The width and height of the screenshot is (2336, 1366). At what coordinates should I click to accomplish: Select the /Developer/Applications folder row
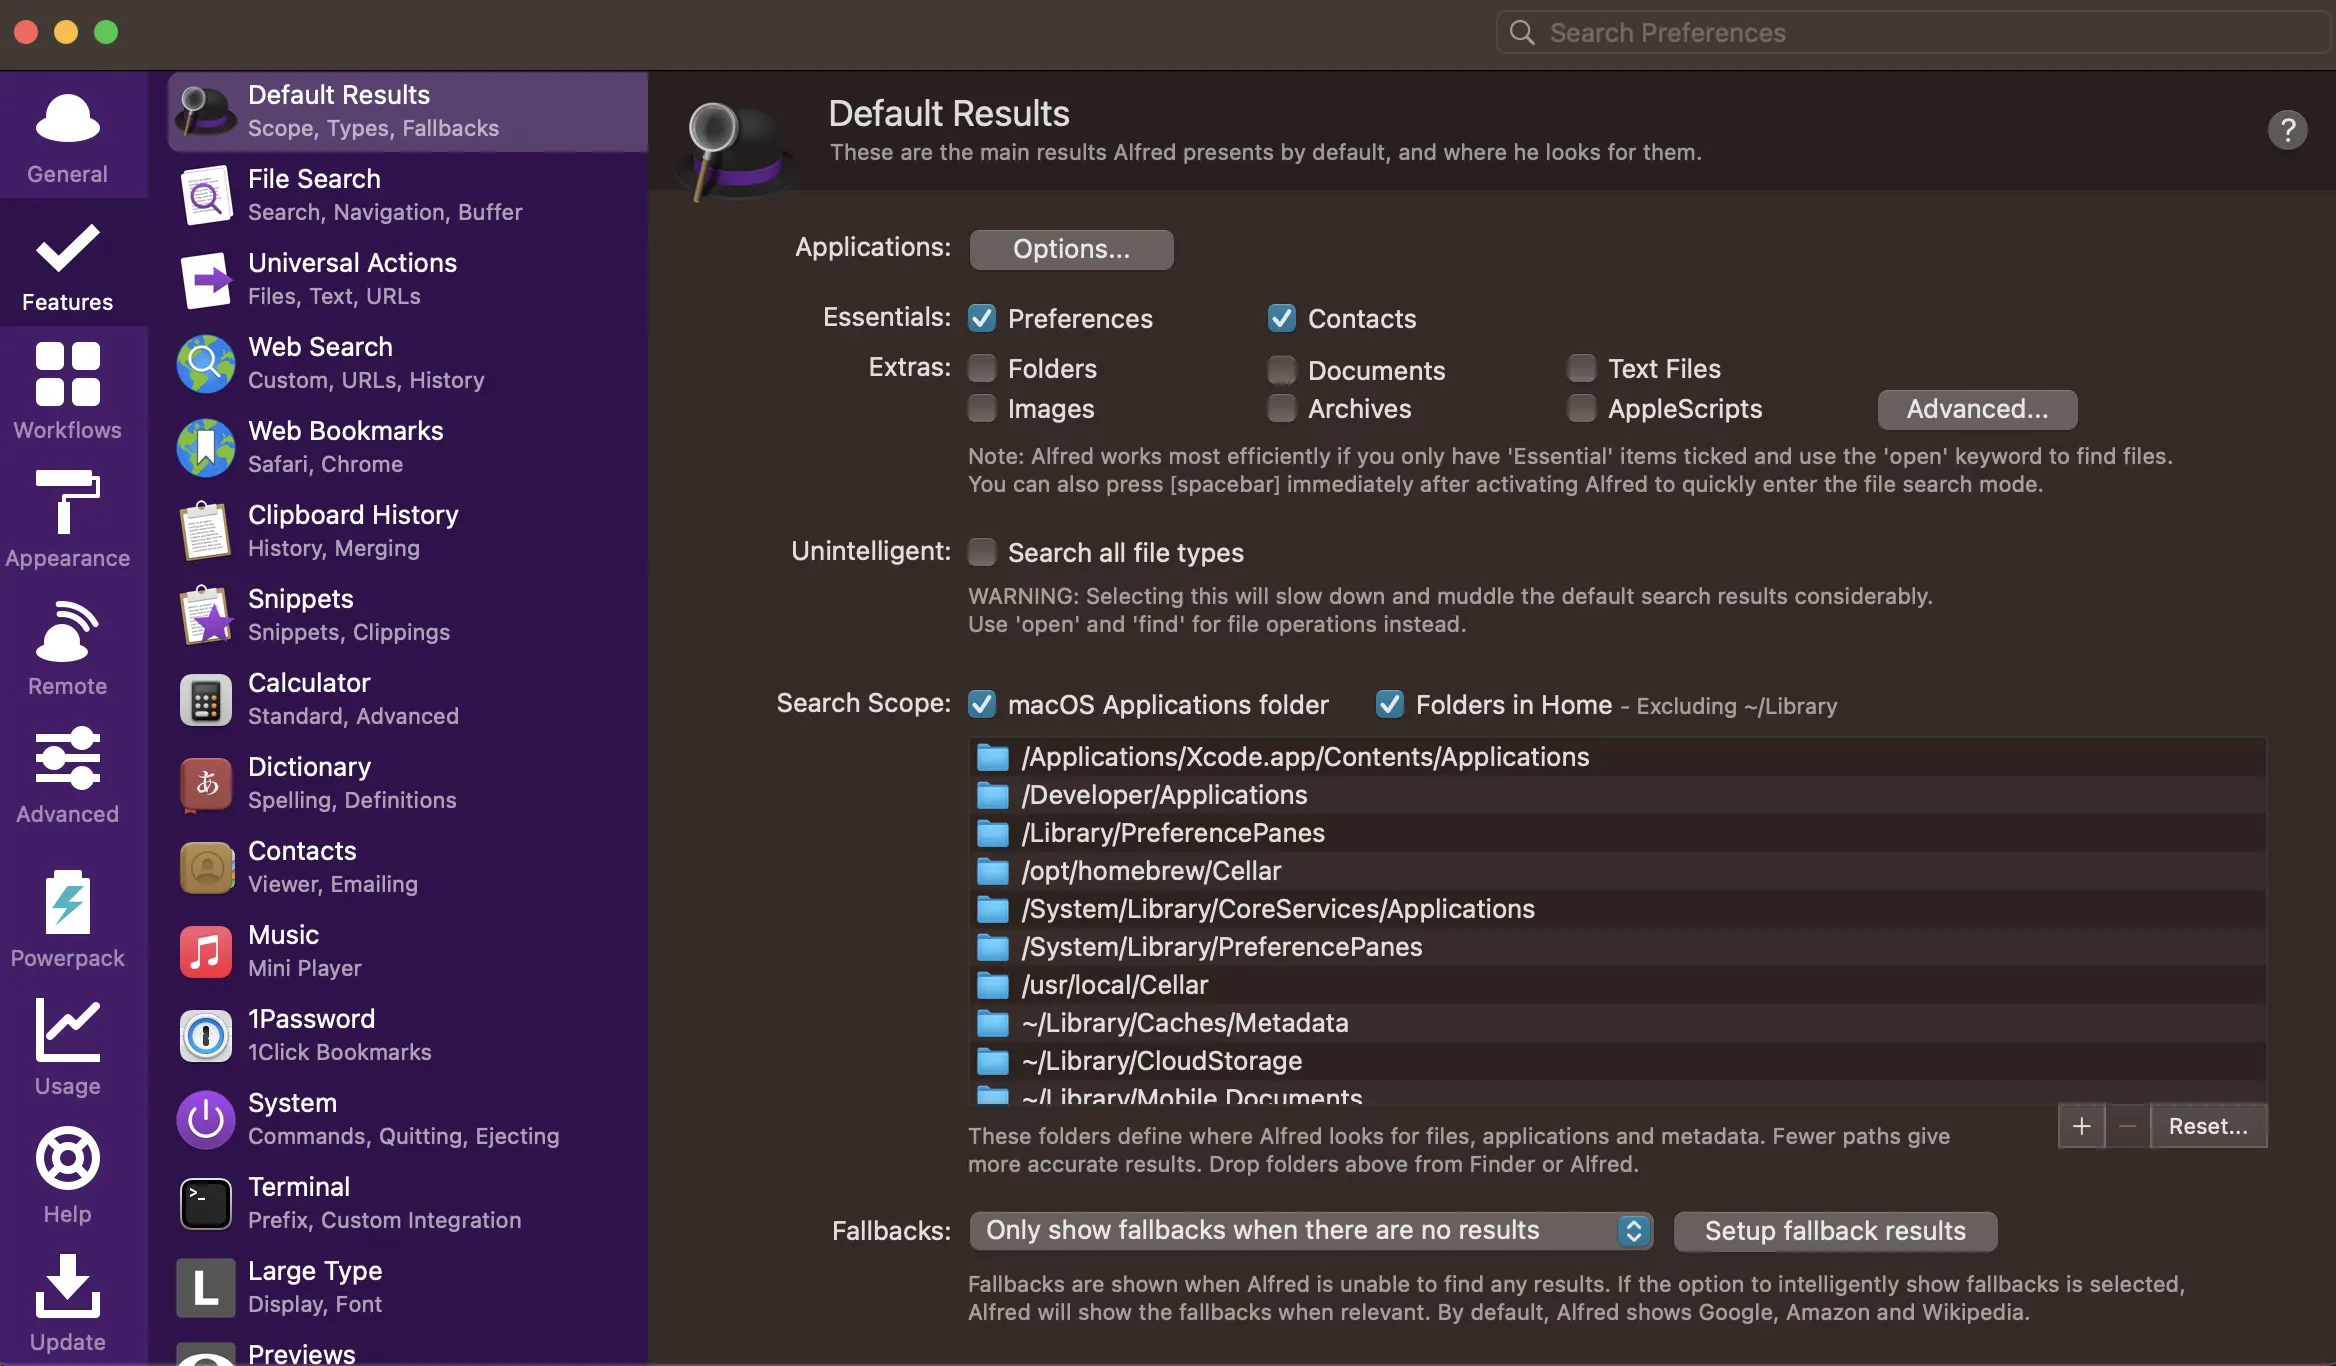pos(1617,795)
